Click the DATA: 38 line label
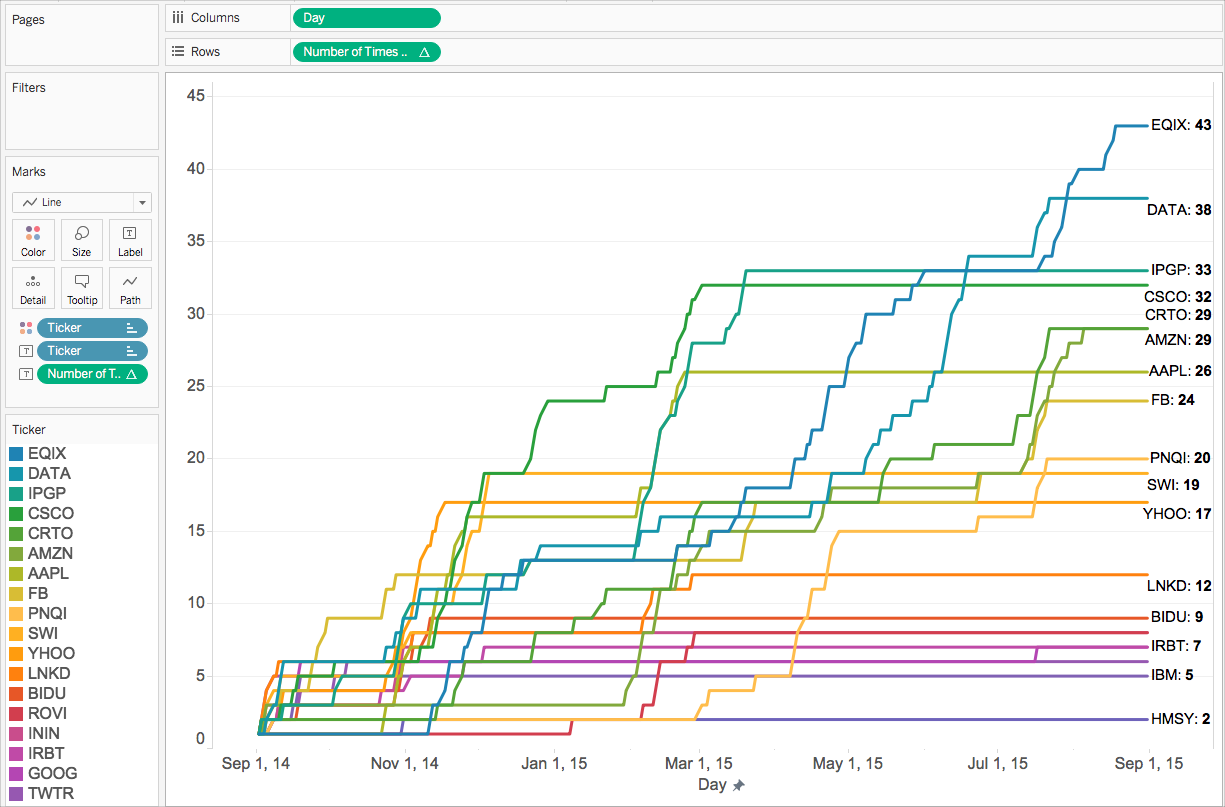The image size is (1225, 807). click(x=1179, y=211)
